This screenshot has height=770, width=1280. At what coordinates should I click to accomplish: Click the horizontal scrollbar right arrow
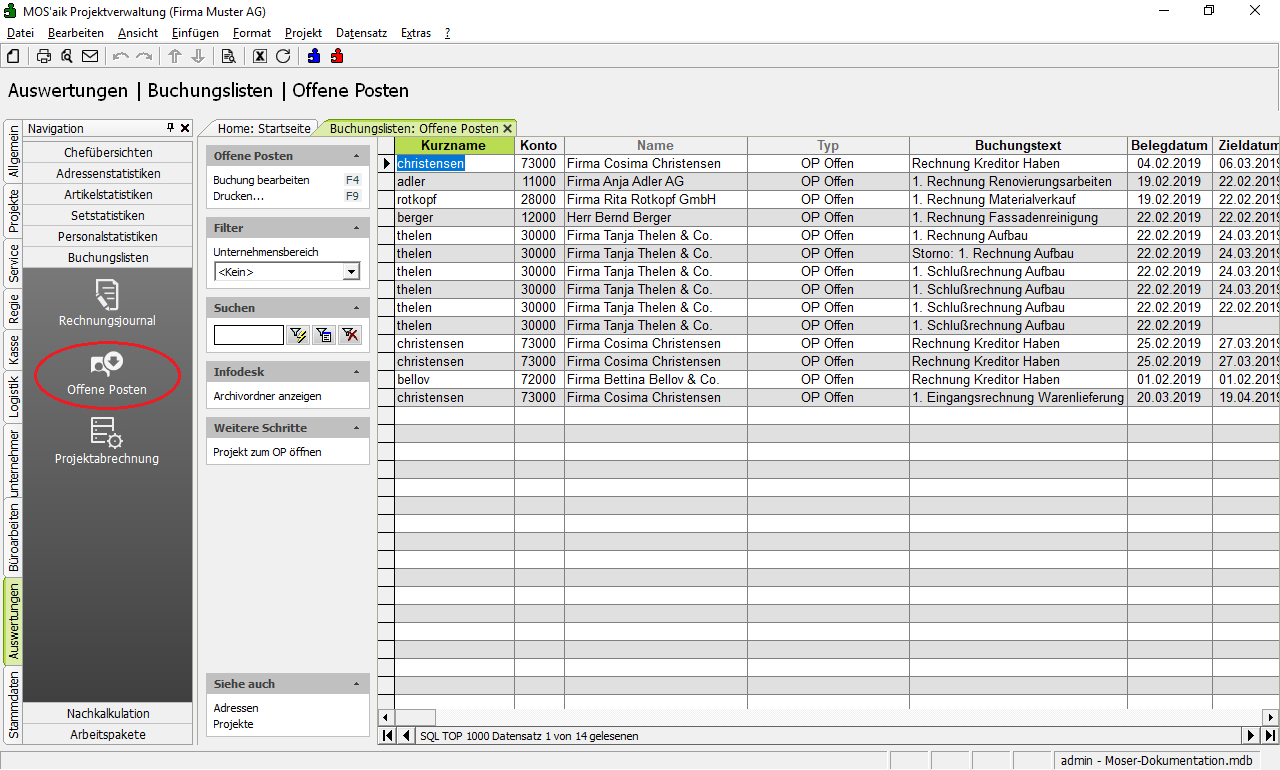click(1271, 717)
